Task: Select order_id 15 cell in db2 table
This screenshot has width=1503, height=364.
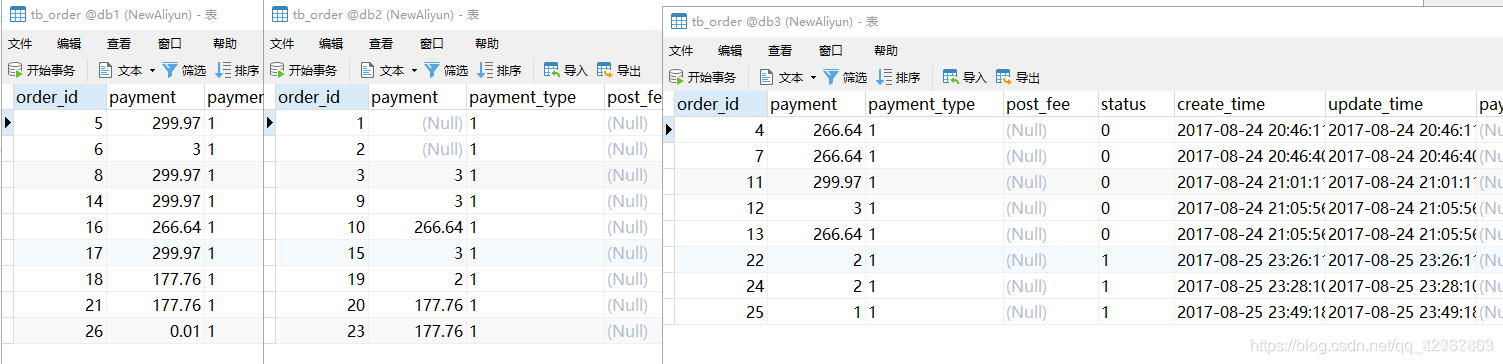Action: [x=321, y=253]
